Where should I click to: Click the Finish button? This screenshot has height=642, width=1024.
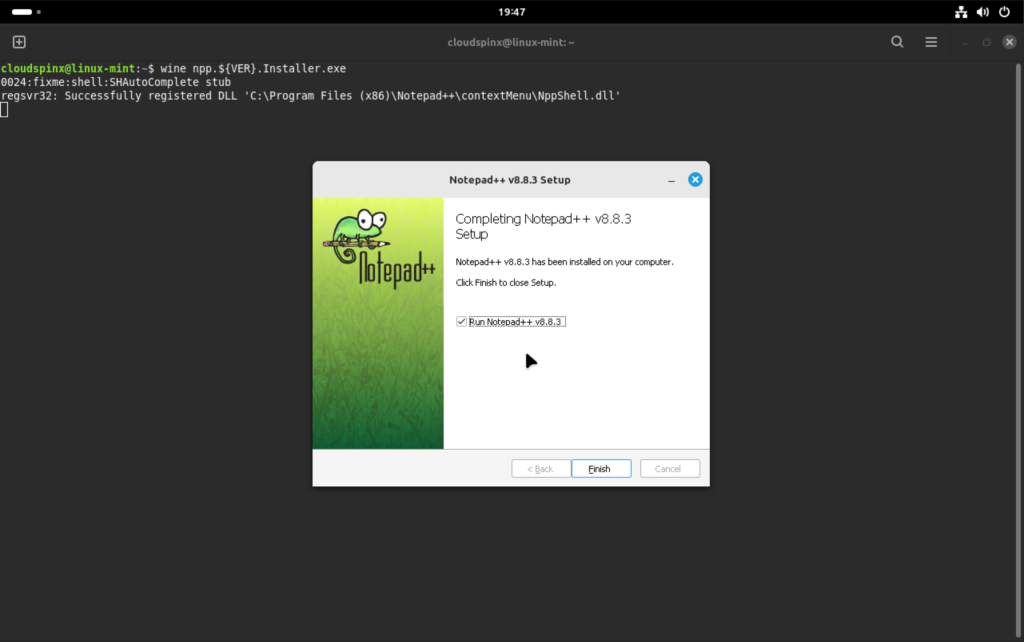[601, 468]
